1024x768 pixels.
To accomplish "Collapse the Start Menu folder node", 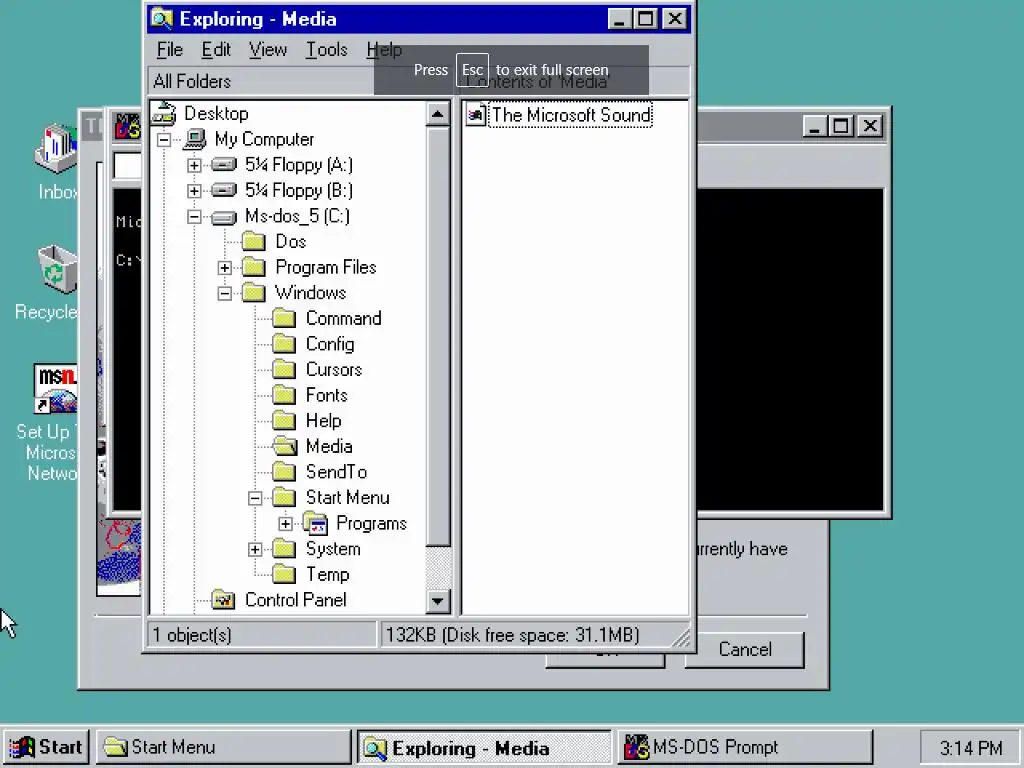I will click(x=255, y=498).
